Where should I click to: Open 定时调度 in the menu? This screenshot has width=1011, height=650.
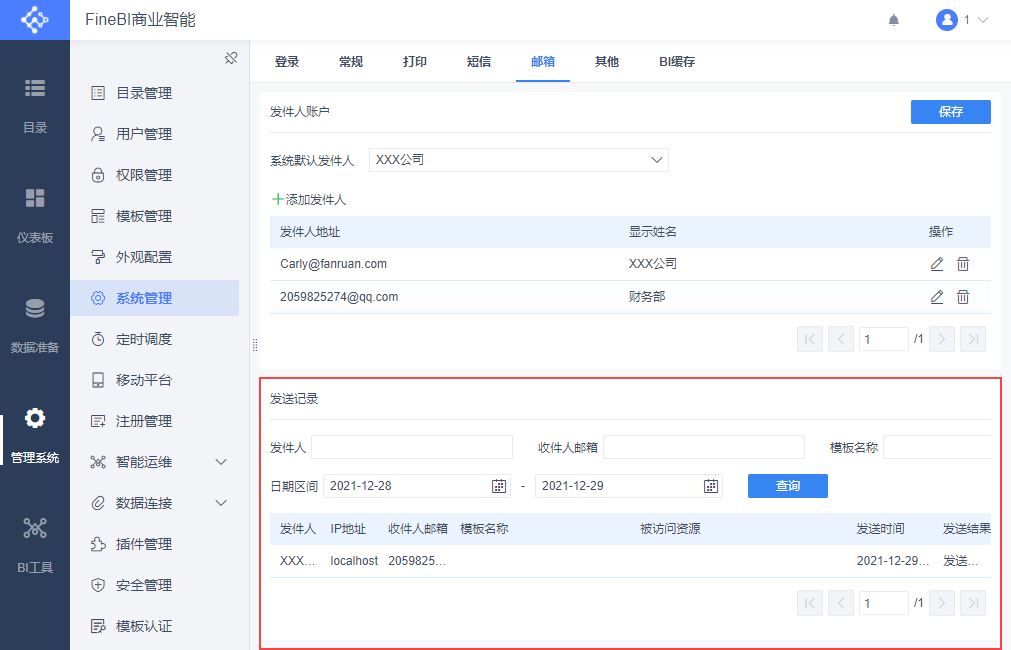(155, 339)
